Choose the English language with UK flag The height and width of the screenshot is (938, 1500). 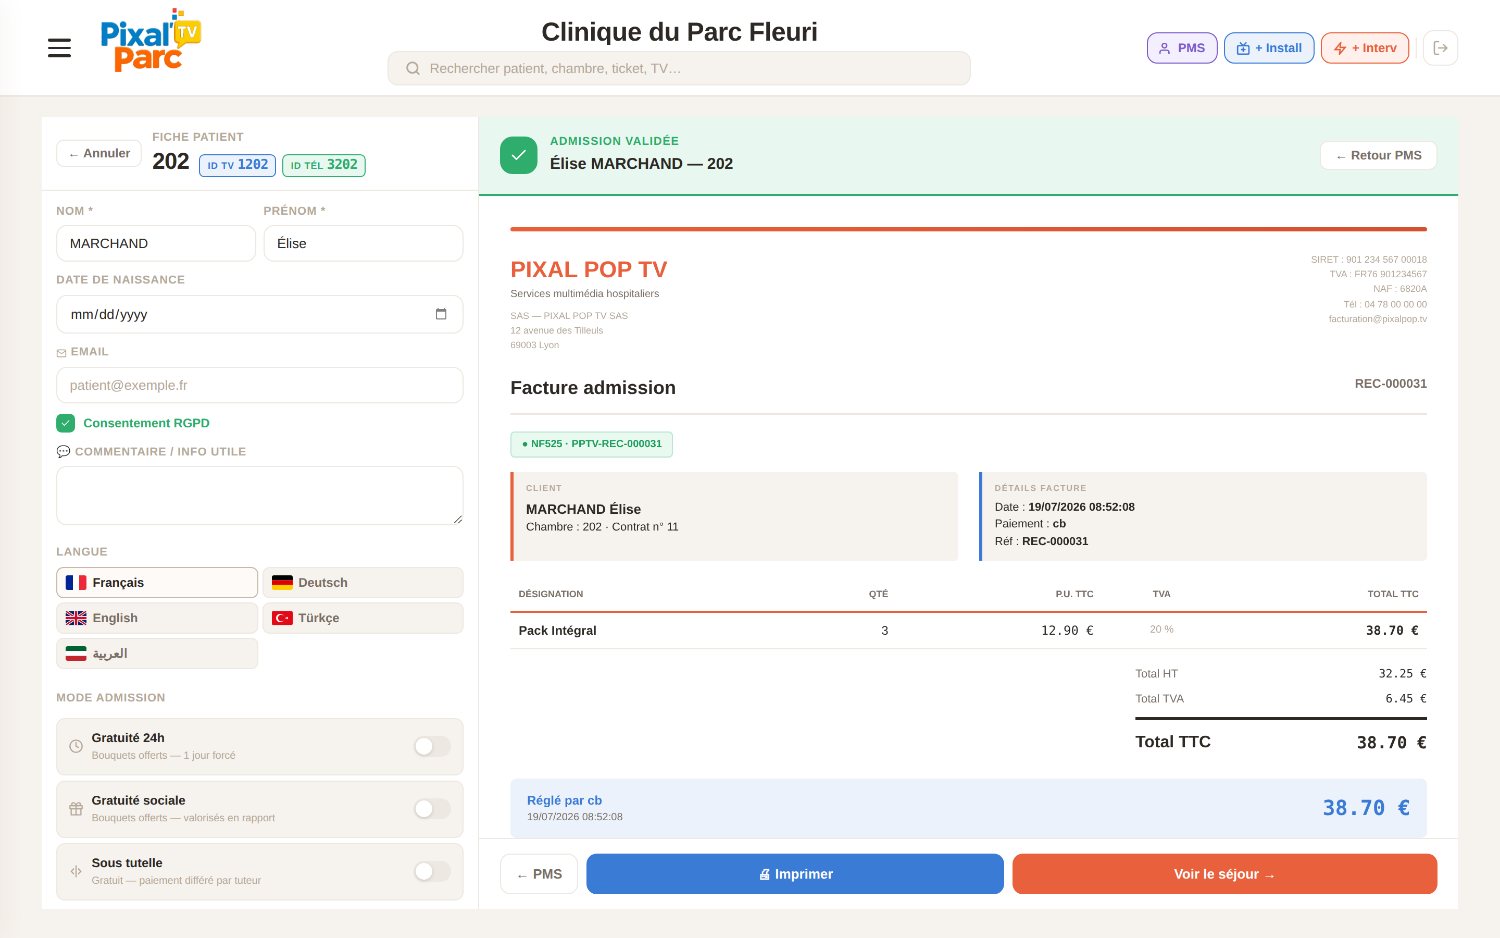[157, 618]
